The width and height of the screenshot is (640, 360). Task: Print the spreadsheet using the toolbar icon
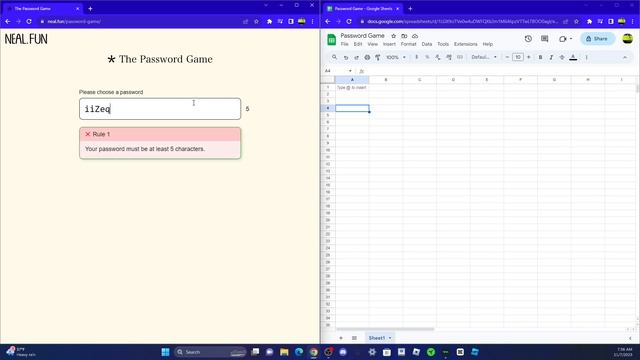coord(367,58)
